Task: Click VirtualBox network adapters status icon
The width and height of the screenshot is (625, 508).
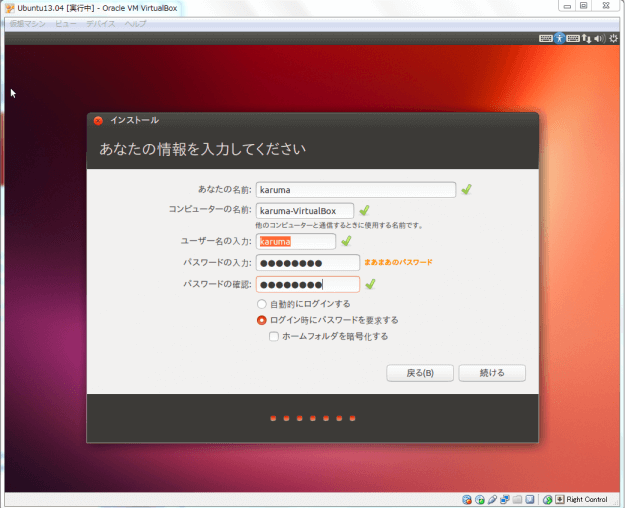Action: point(505,500)
